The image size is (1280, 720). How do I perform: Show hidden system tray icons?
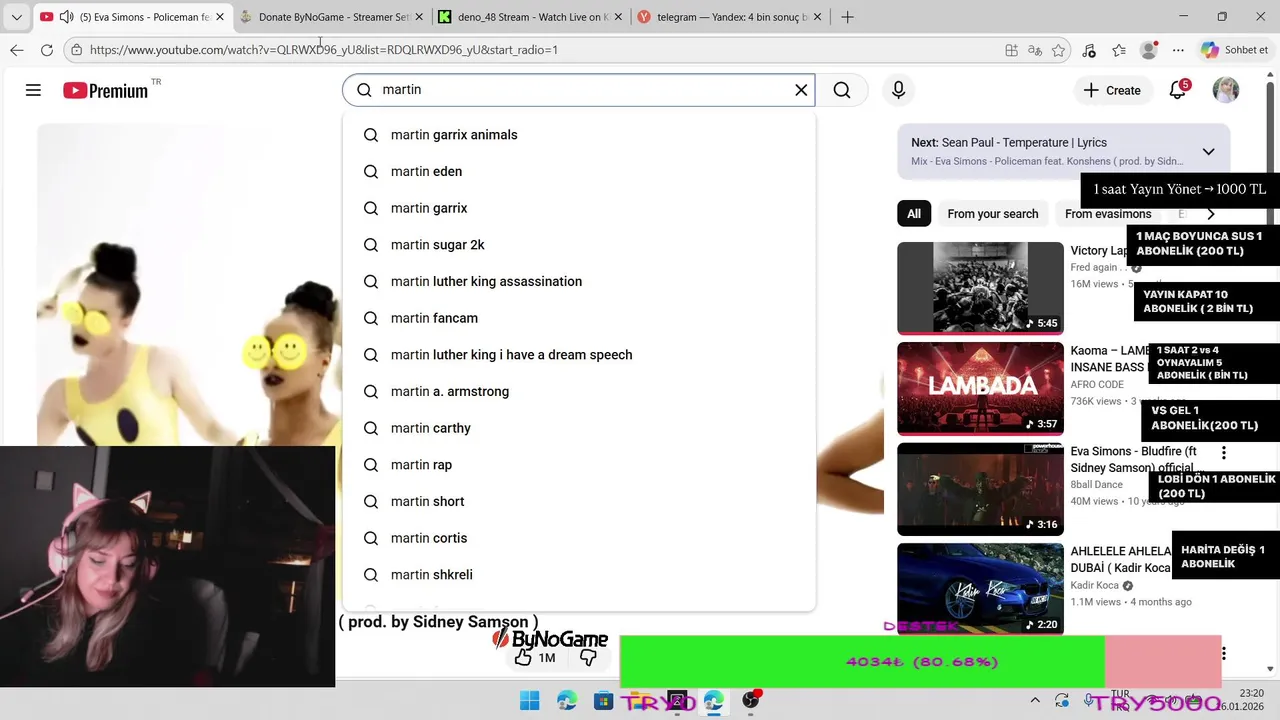tap(1035, 700)
